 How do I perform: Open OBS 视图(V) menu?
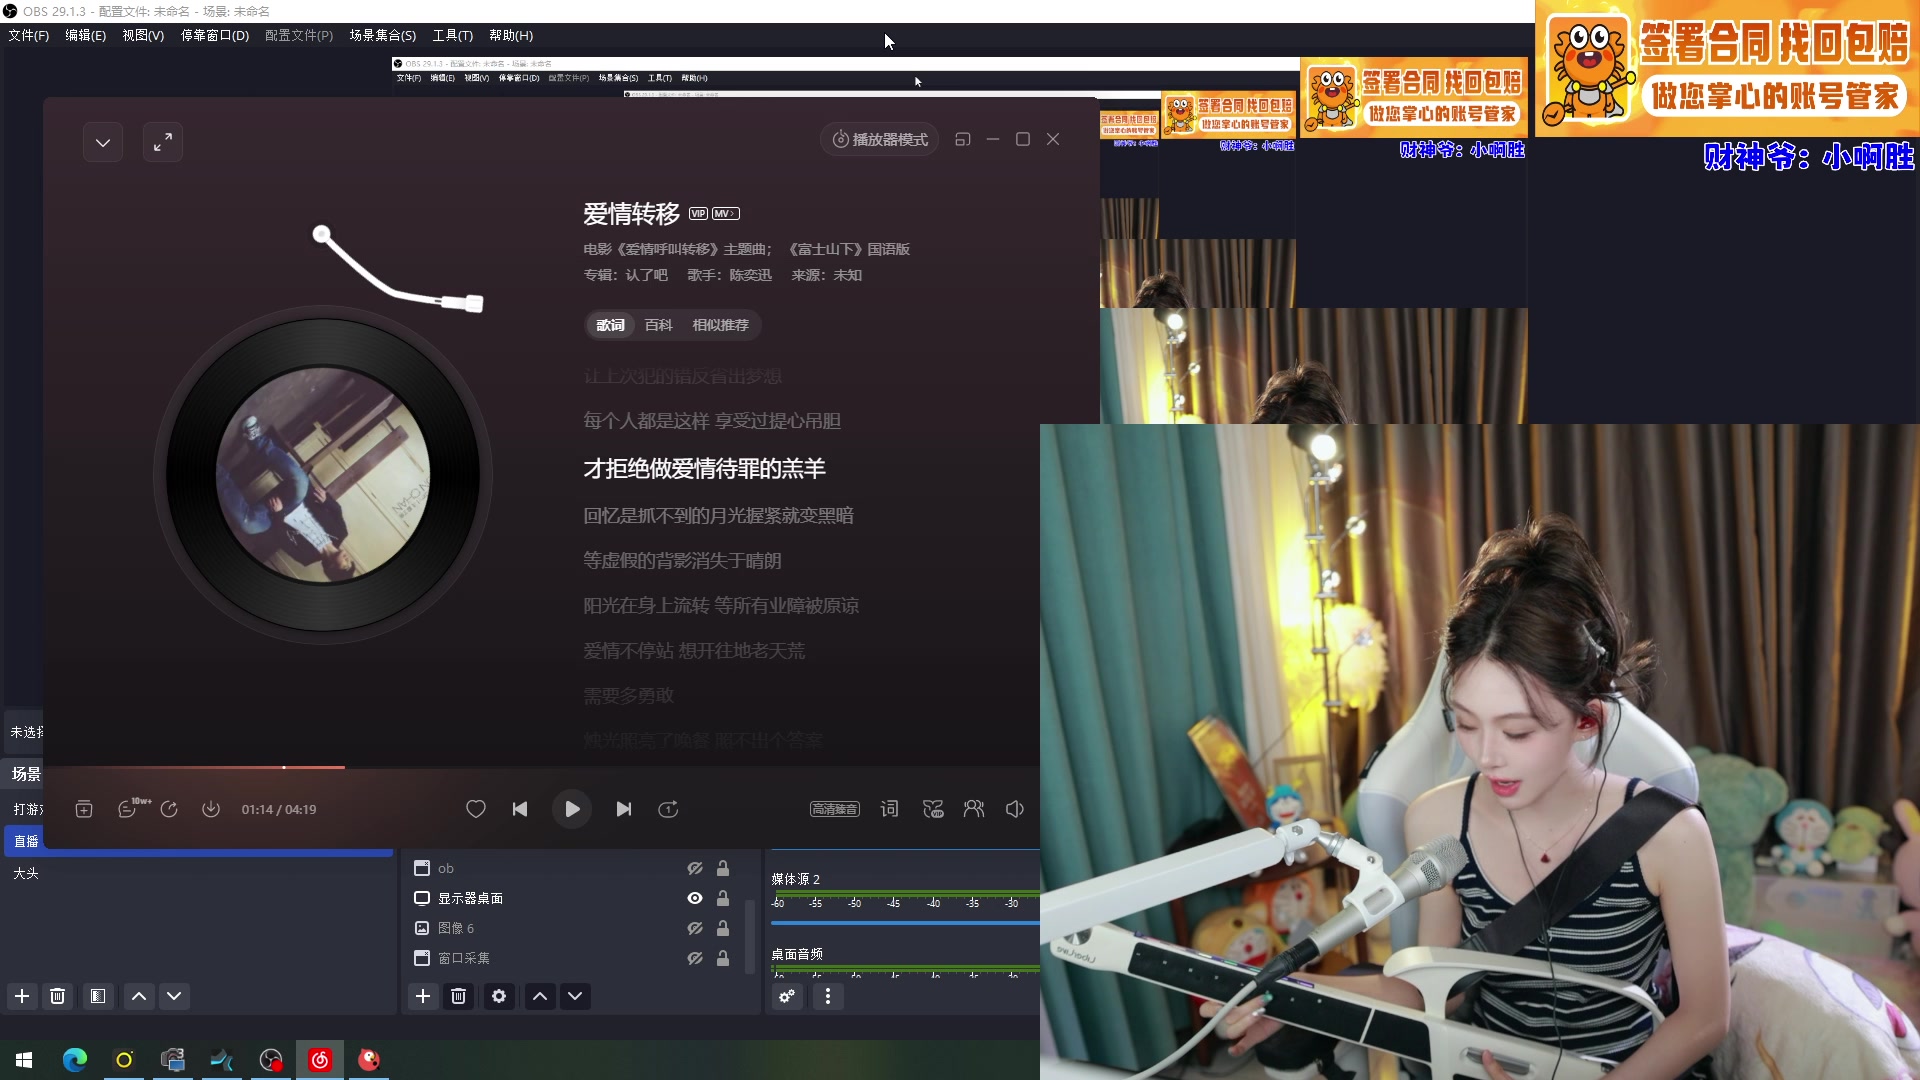coord(143,35)
